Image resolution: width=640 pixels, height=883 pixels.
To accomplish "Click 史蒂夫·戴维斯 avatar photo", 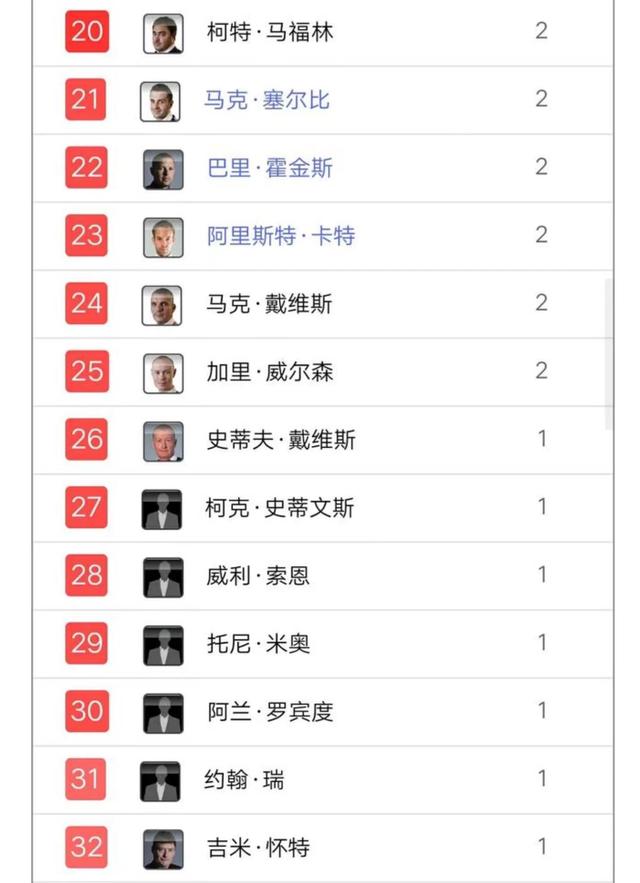I will click(x=163, y=442).
